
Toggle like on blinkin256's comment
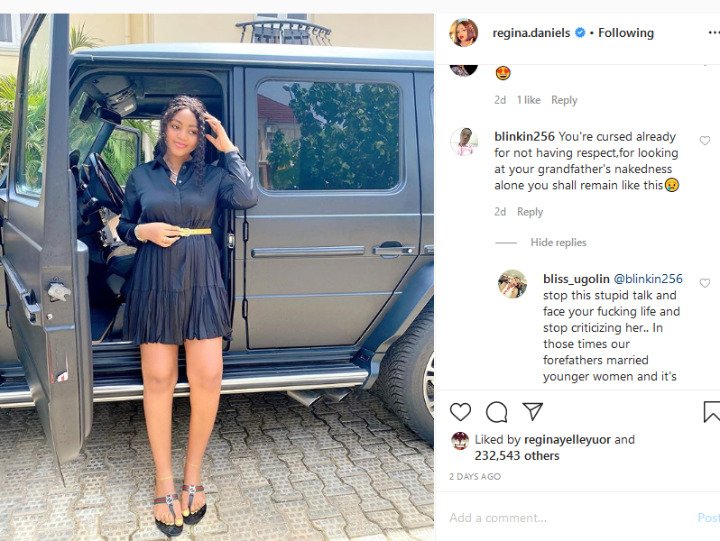tap(705, 141)
